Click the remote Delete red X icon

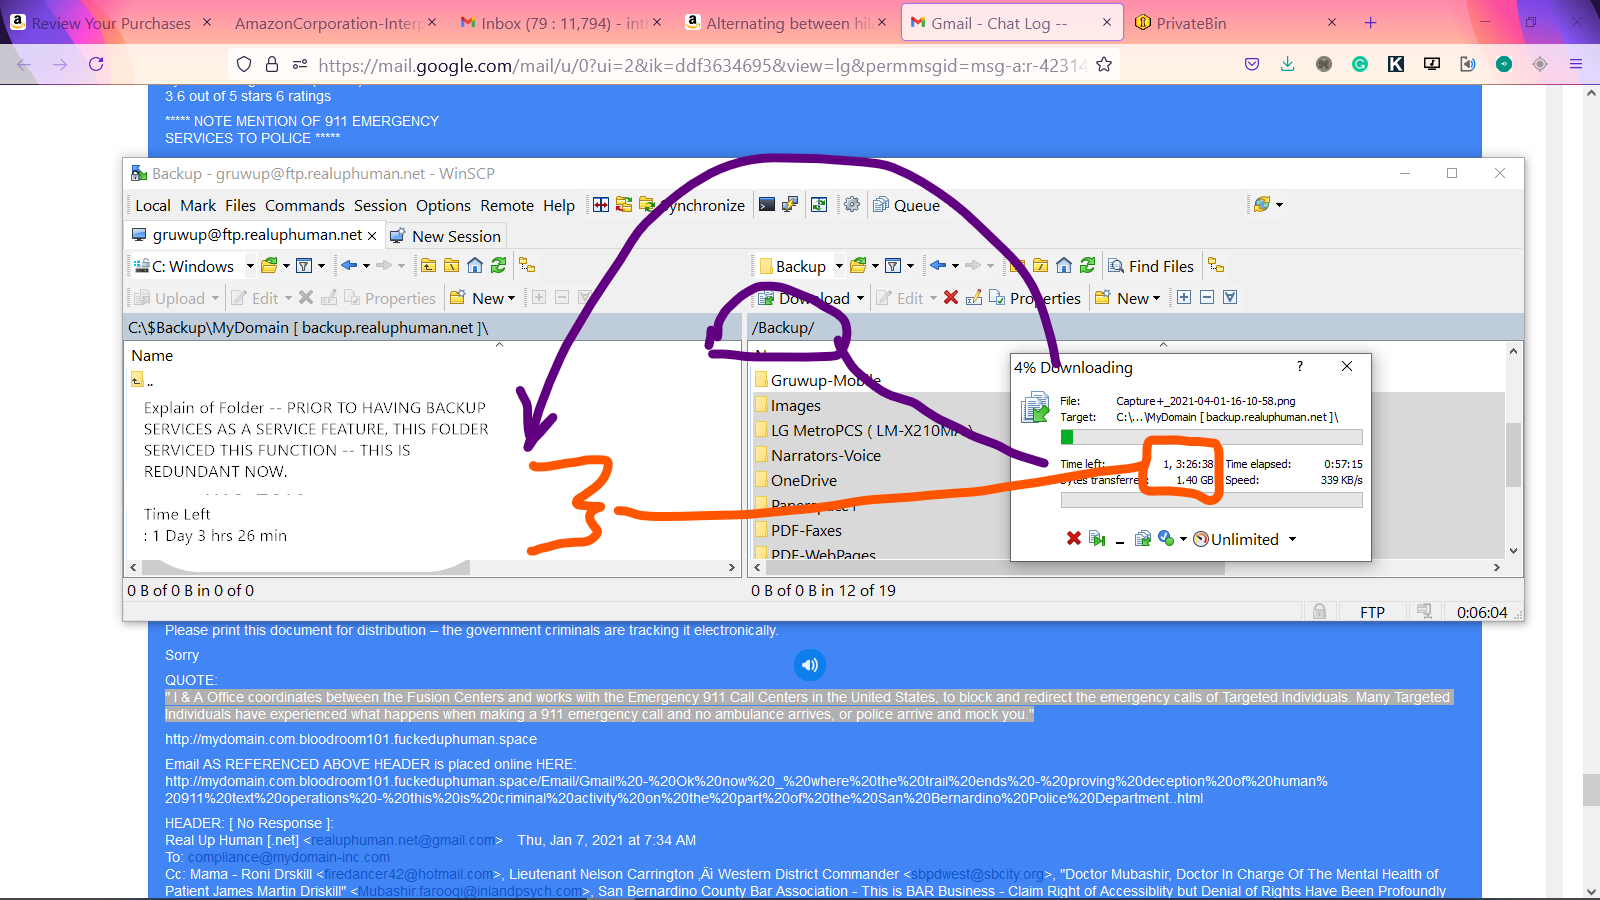coord(951,298)
